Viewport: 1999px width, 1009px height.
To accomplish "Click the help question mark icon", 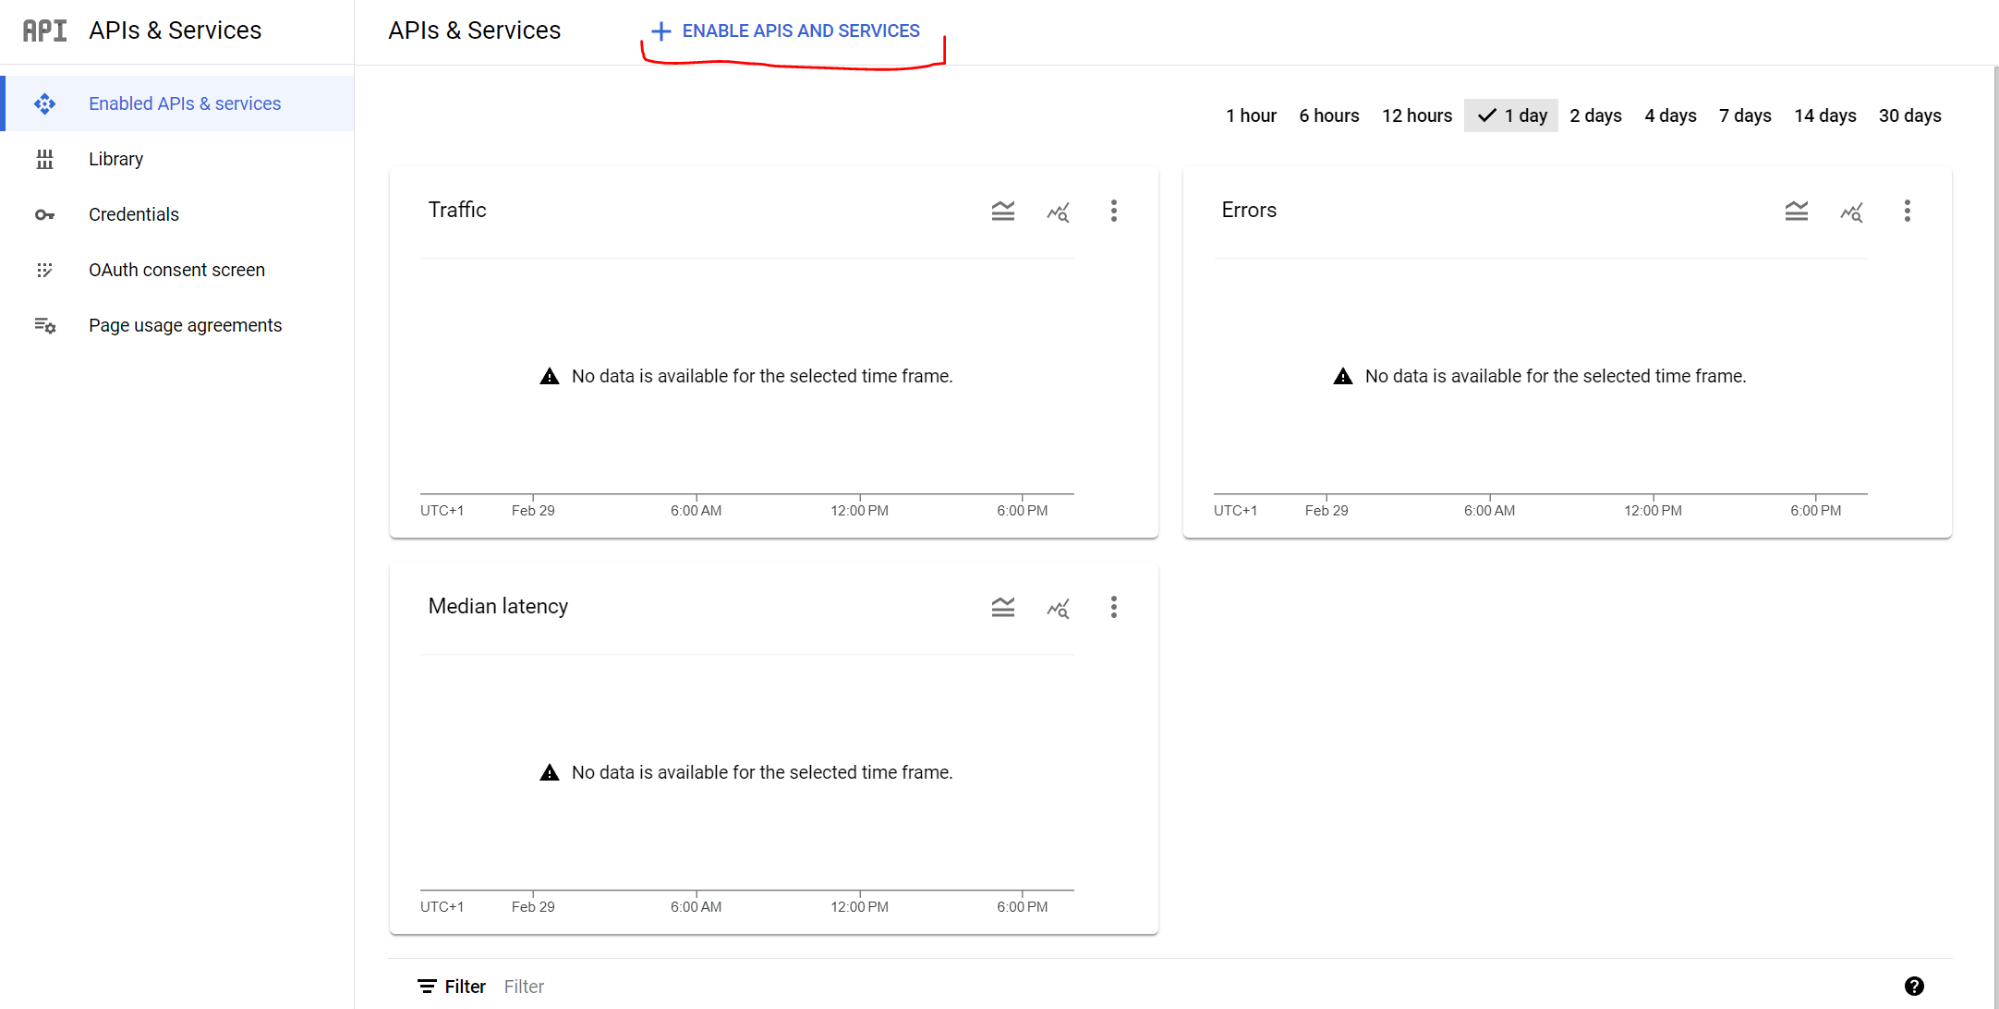I will tap(1913, 986).
